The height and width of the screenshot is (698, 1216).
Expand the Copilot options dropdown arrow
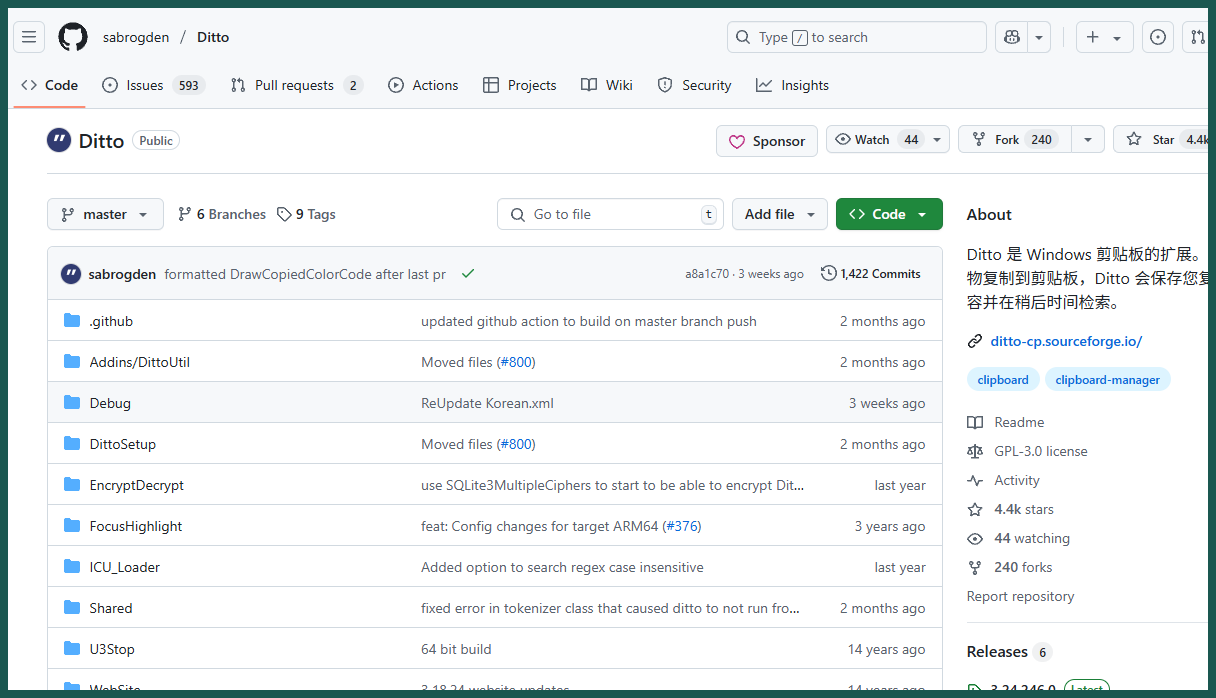click(x=1040, y=37)
